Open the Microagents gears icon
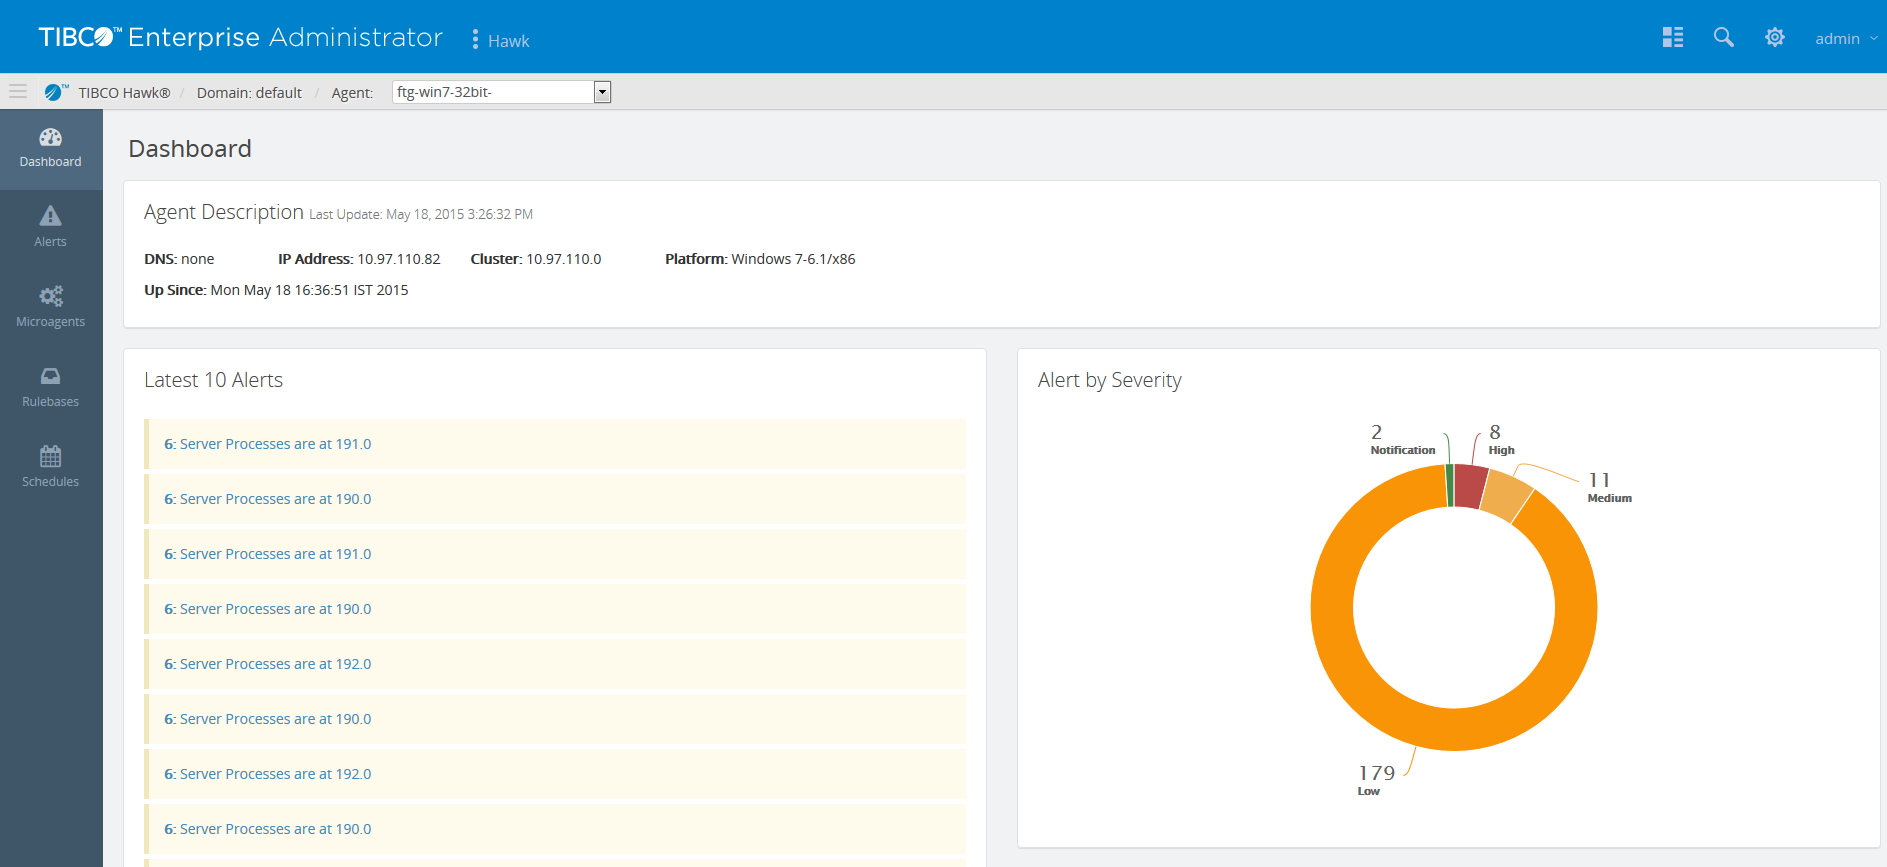 coord(50,296)
